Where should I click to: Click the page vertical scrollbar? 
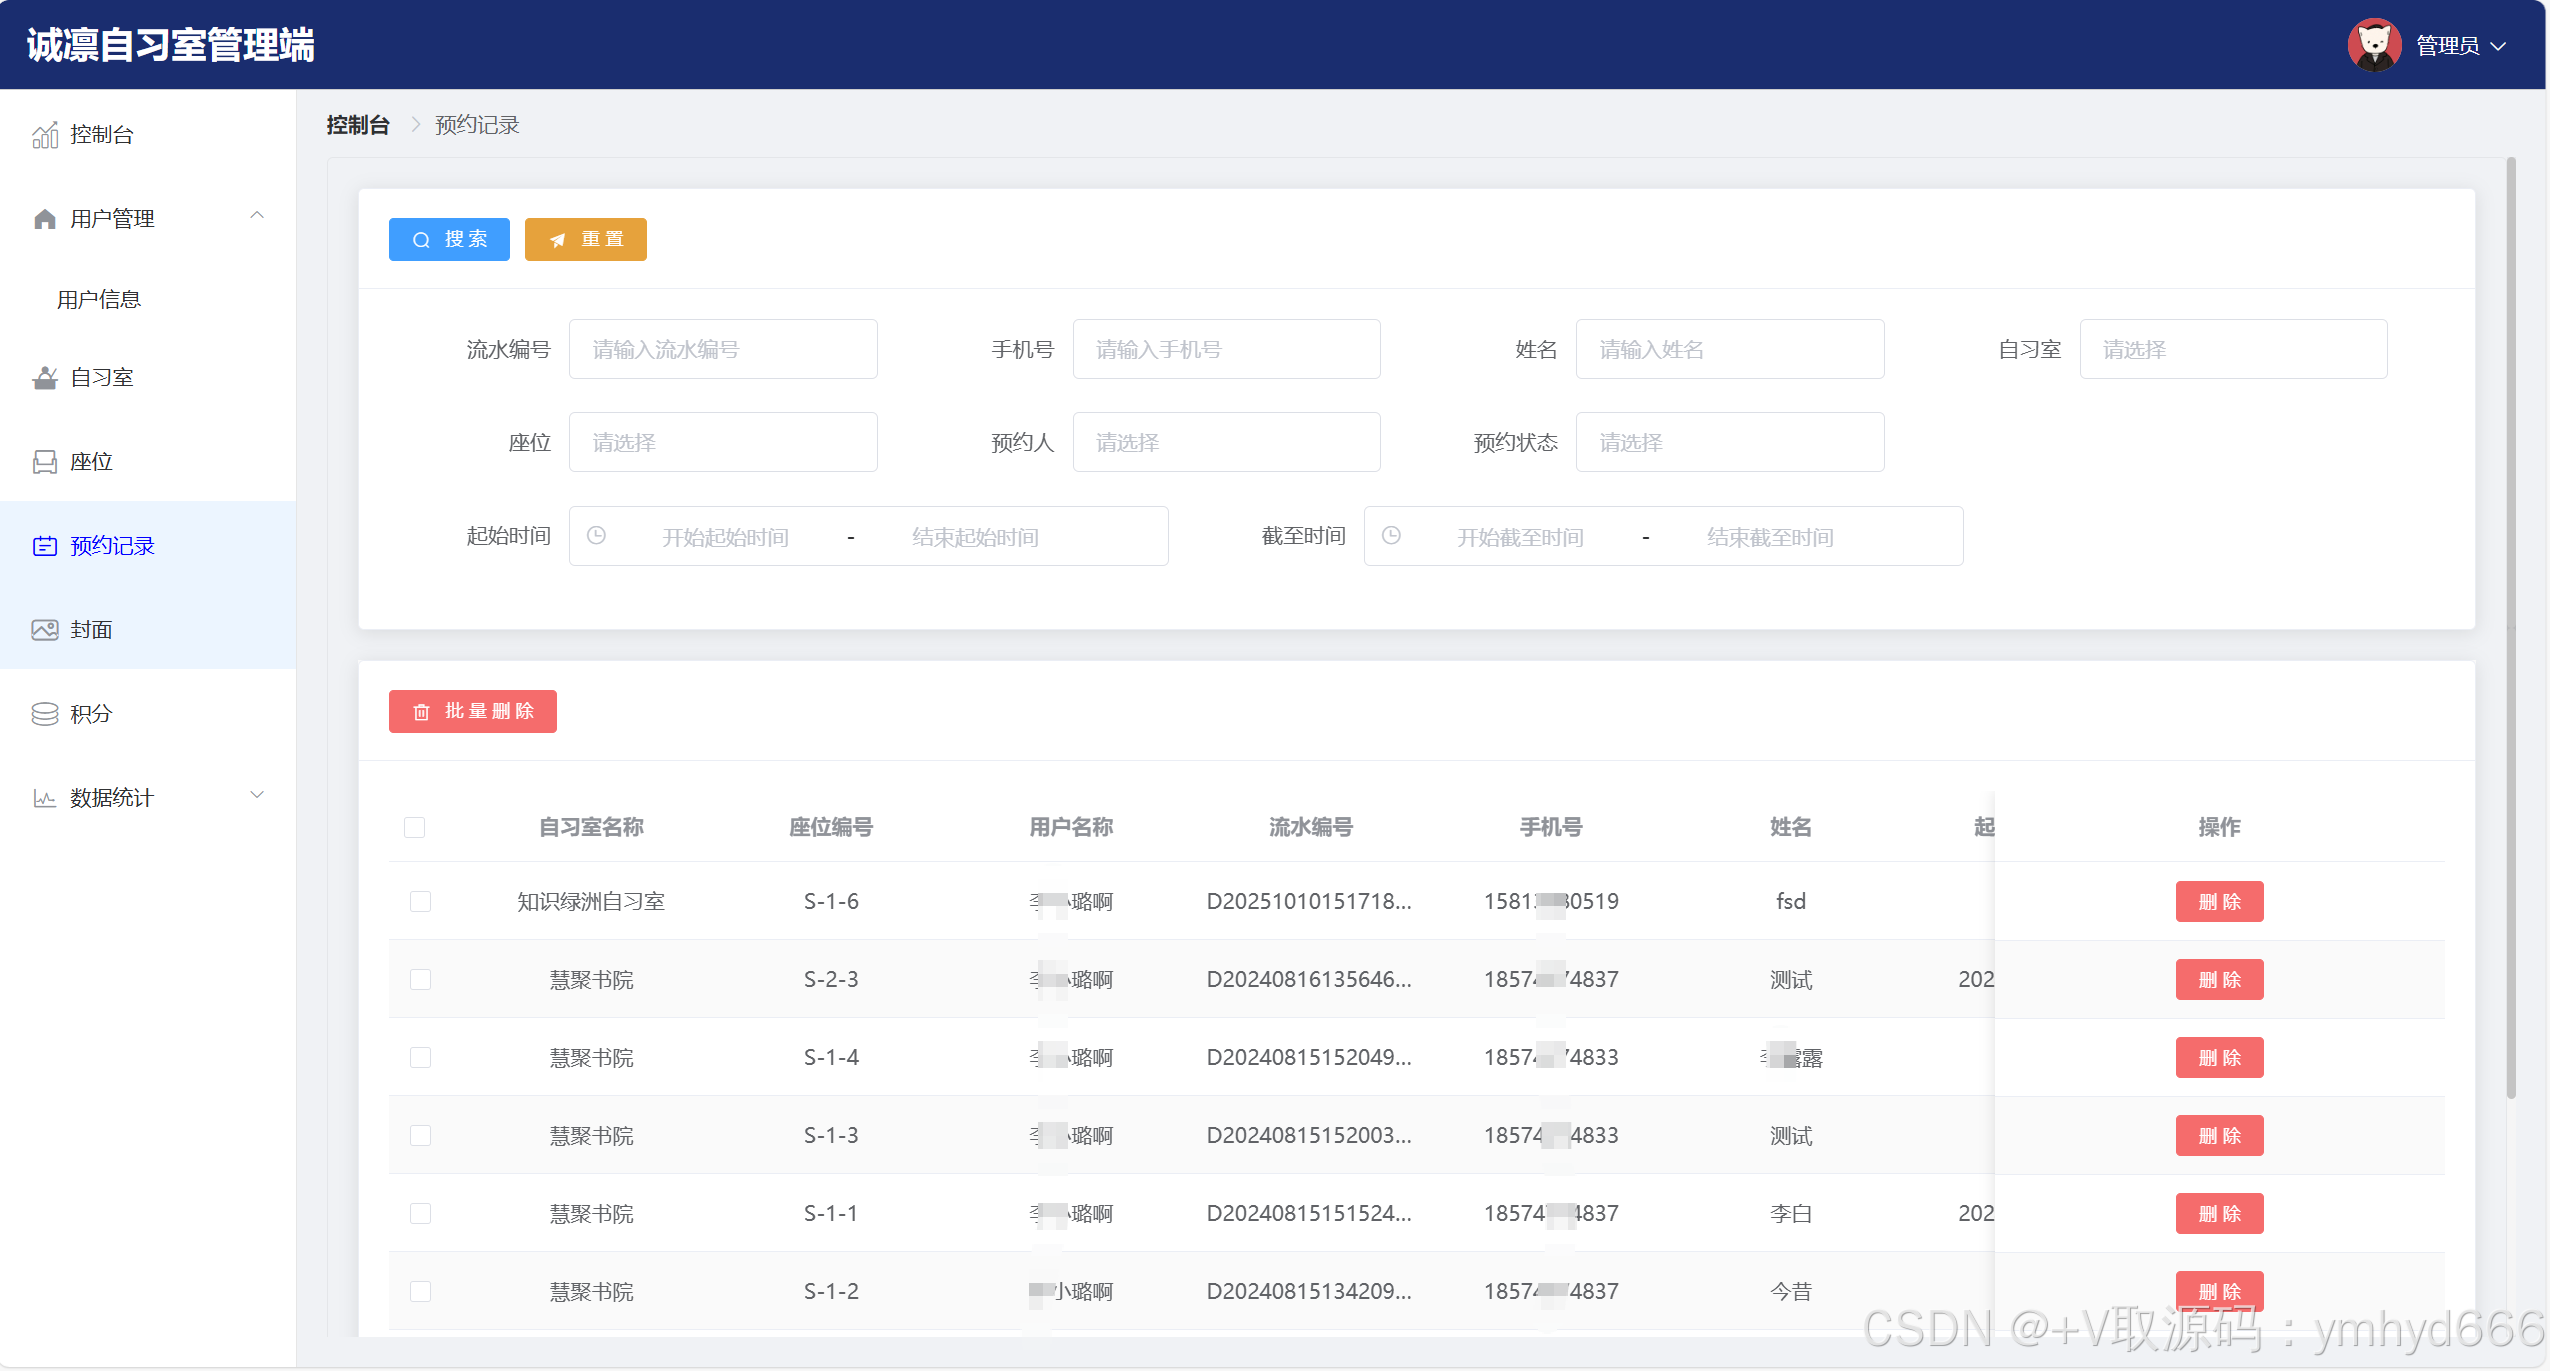[x=2510, y=628]
